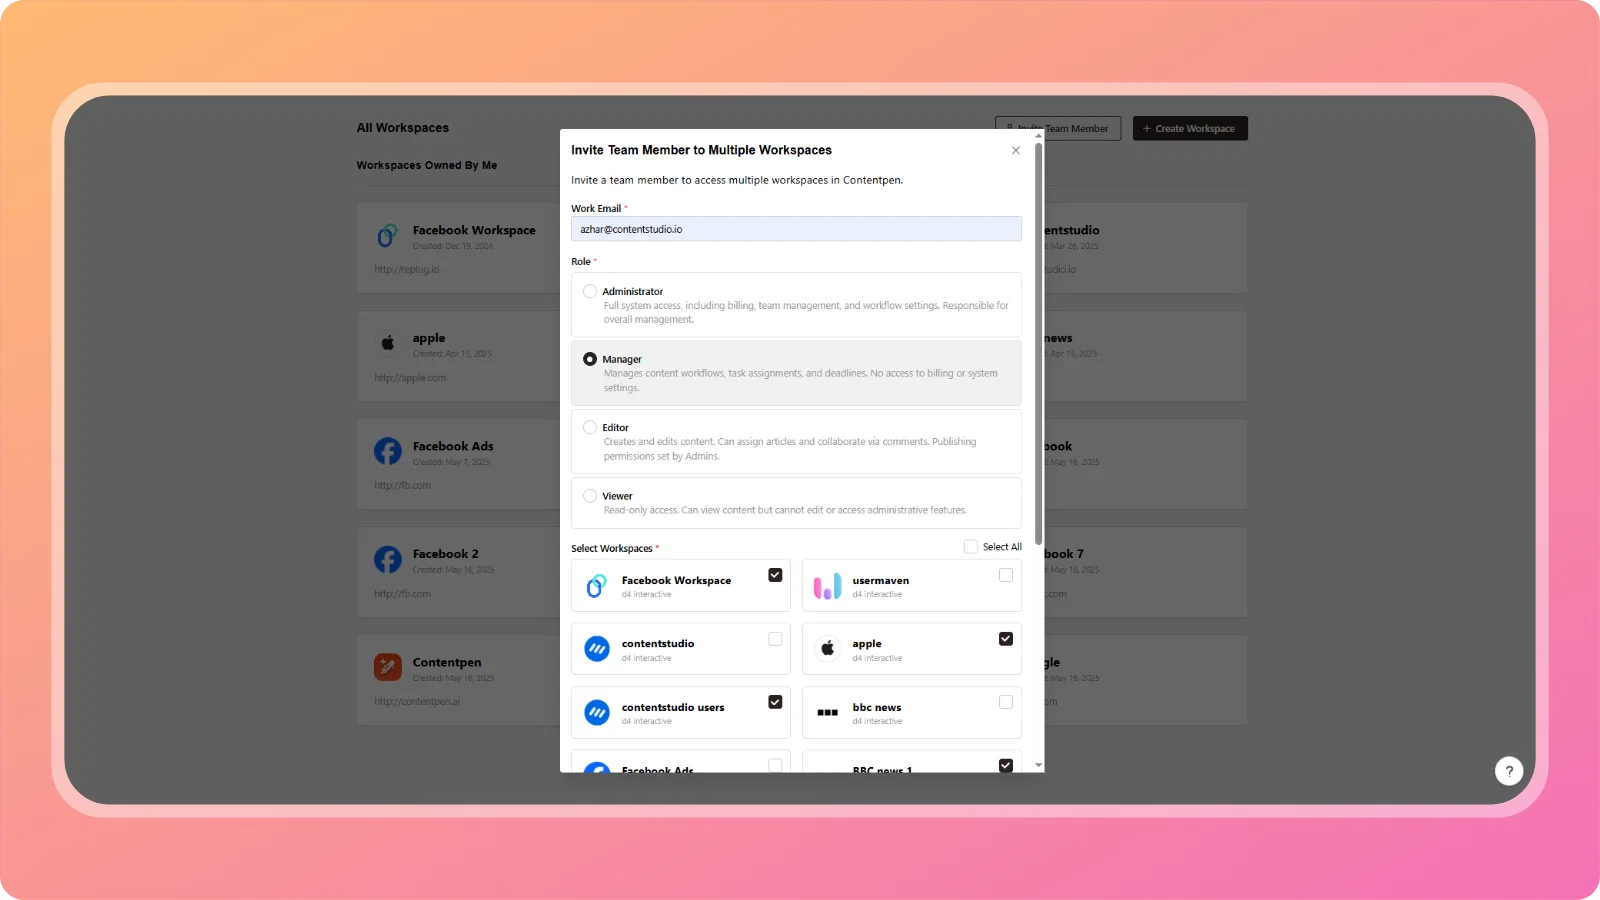This screenshot has height=900, width=1600.
Task: Open the http://apple.com link
Action: point(410,378)
